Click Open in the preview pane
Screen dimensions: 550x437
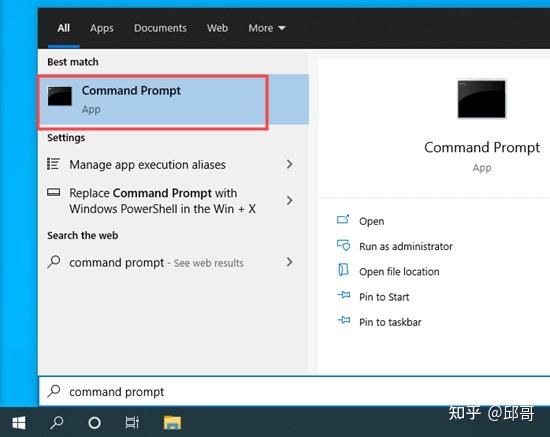coord(371,221)
